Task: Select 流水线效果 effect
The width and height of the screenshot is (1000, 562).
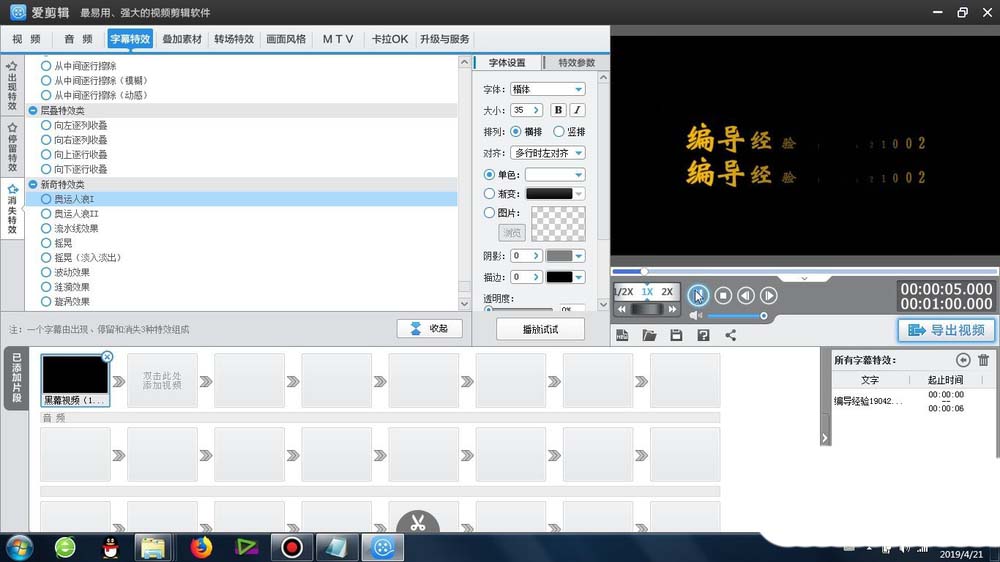Action: 46,228
